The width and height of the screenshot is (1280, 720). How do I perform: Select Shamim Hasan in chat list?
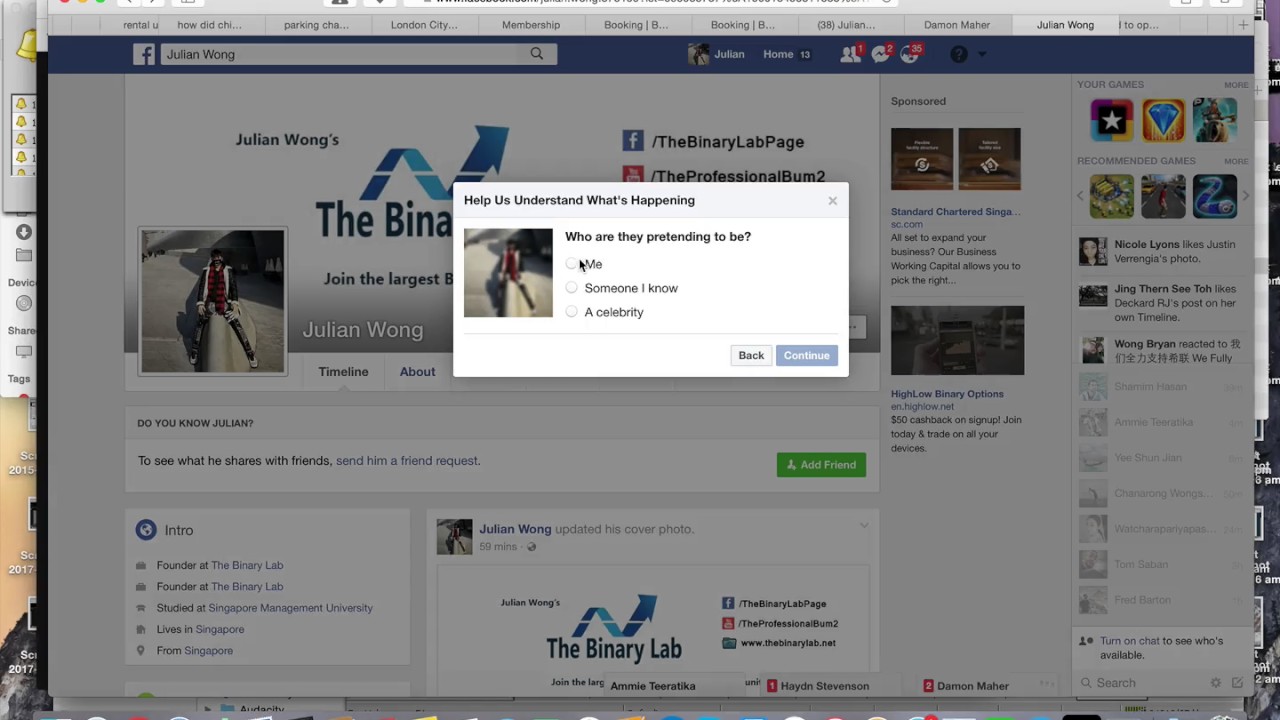tap(1162, 387)
